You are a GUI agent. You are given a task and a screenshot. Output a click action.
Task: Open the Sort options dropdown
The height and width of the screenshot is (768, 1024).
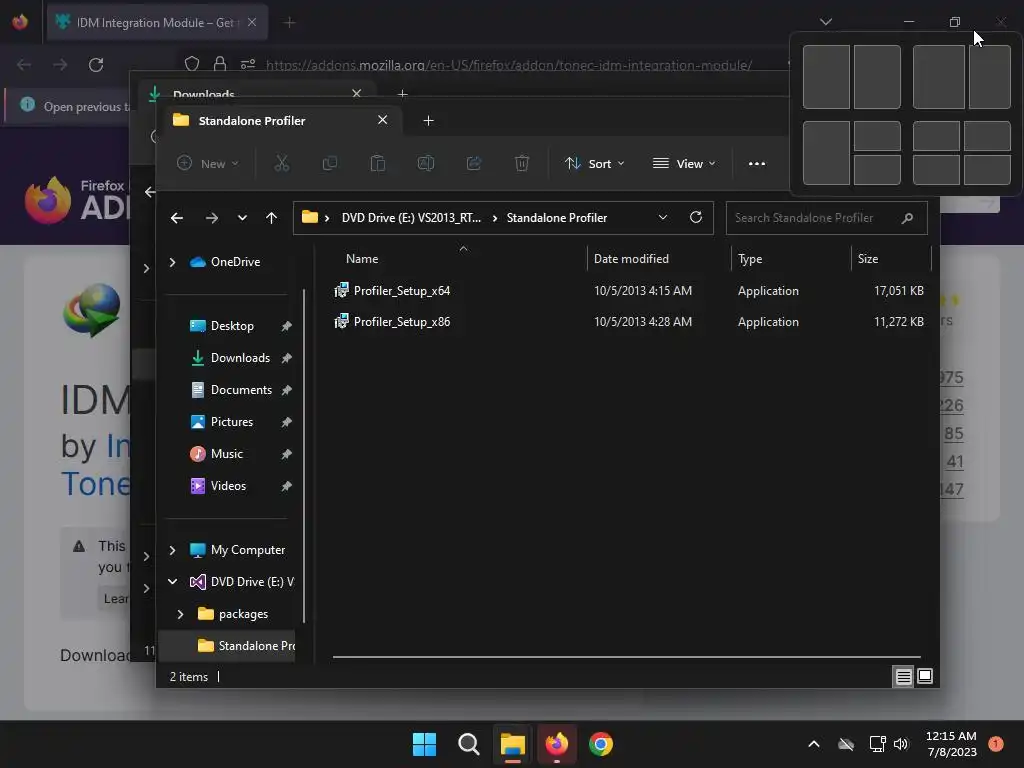coord(594,163)
